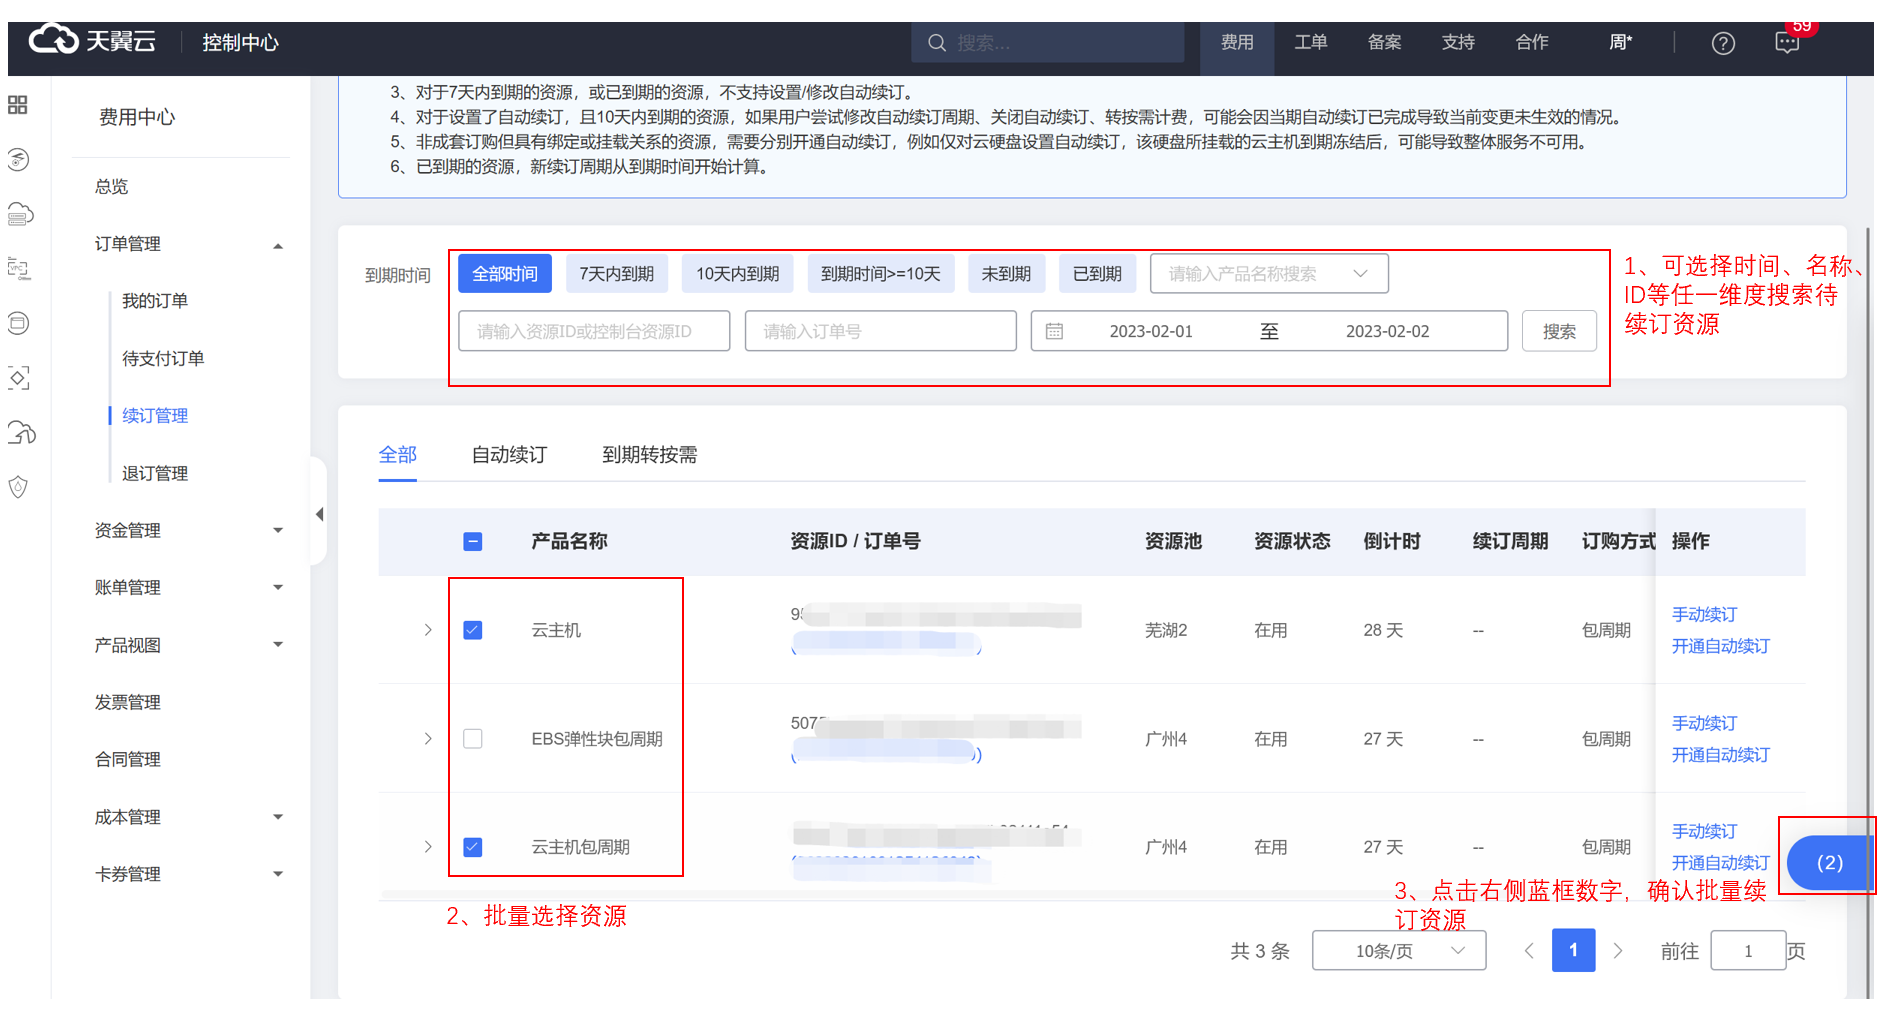Click the help question mark icon
Viewport: 1889px width, 1013px height.
point(1722,43)
